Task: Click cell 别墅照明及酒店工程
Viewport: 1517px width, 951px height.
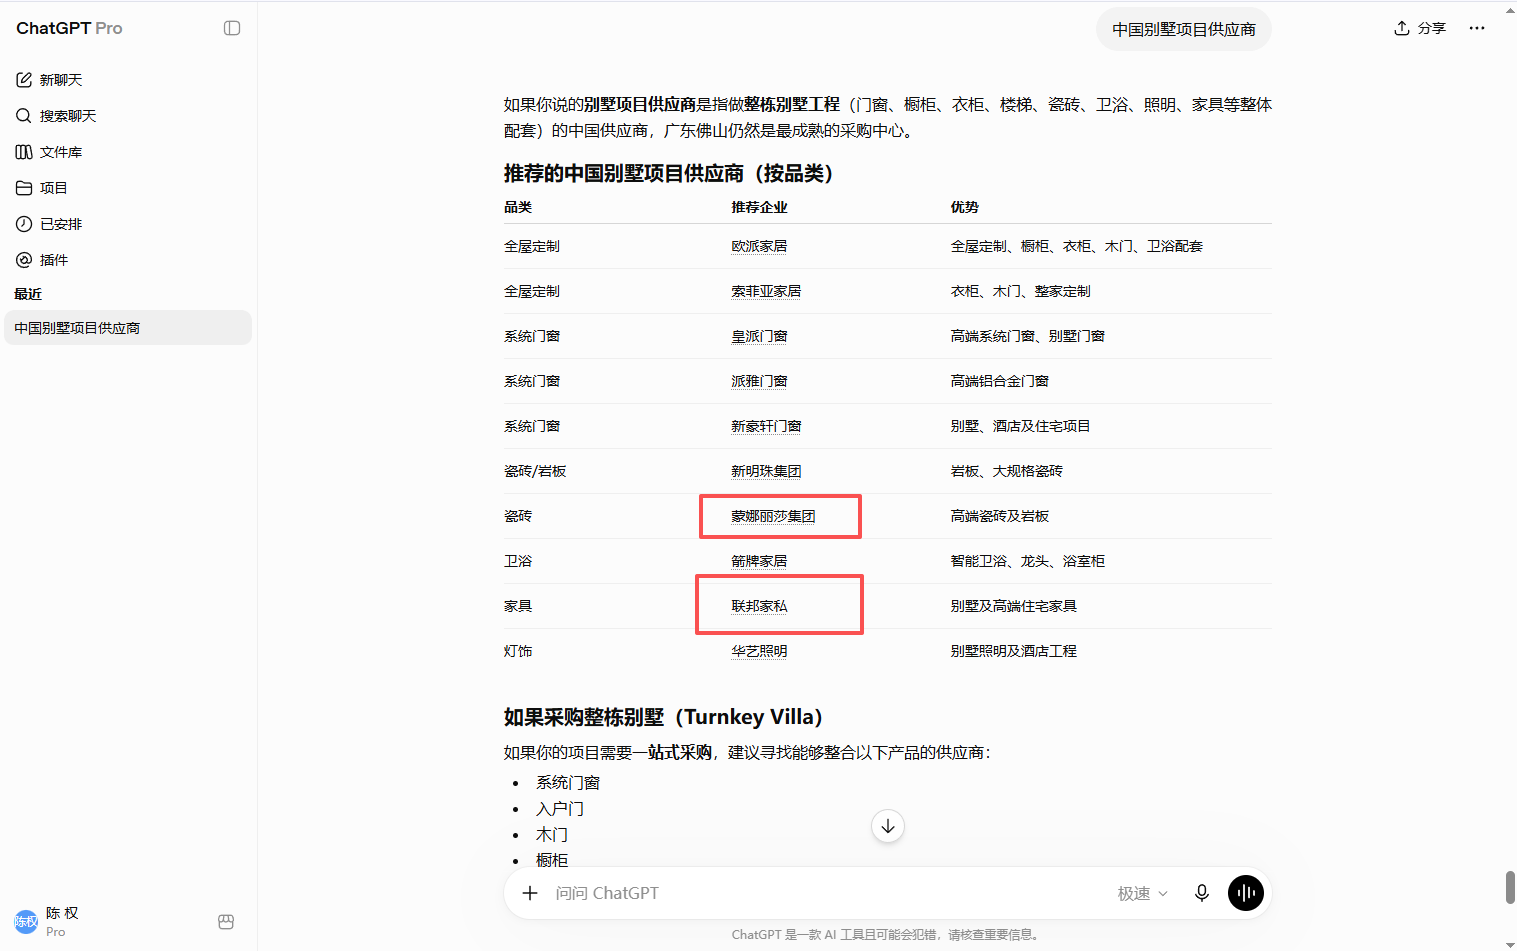Action: [x=1014, y=651]
